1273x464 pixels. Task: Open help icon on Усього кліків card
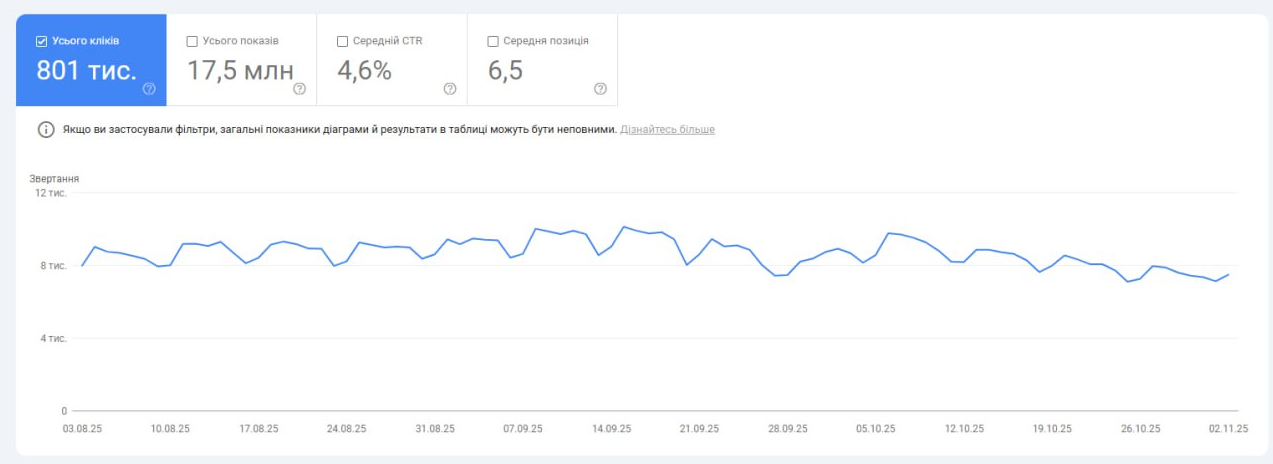point(149,89)
